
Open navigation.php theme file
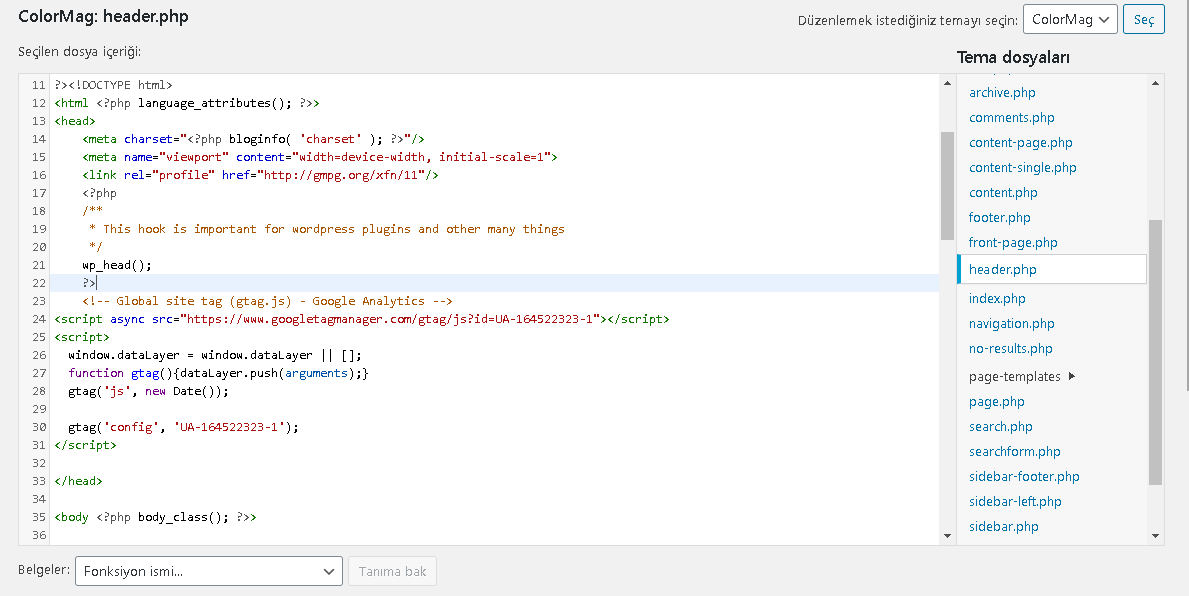click(x=1012, y=324)
